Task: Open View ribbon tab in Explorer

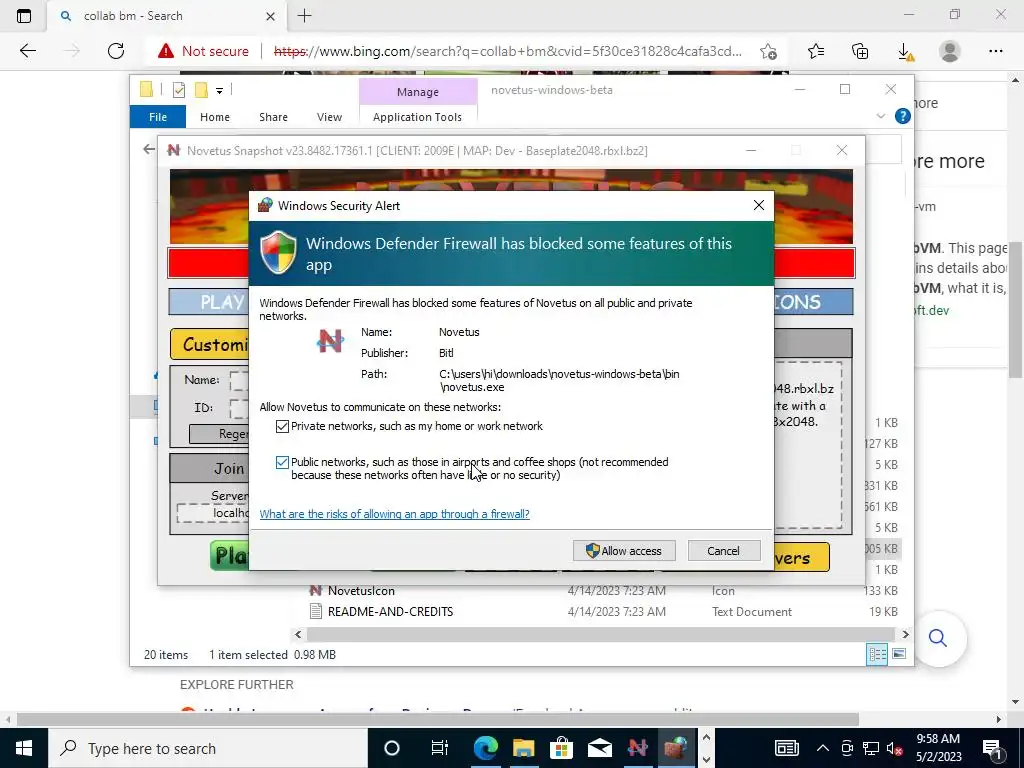Action: pyautogui.click(x=329, y=117)
